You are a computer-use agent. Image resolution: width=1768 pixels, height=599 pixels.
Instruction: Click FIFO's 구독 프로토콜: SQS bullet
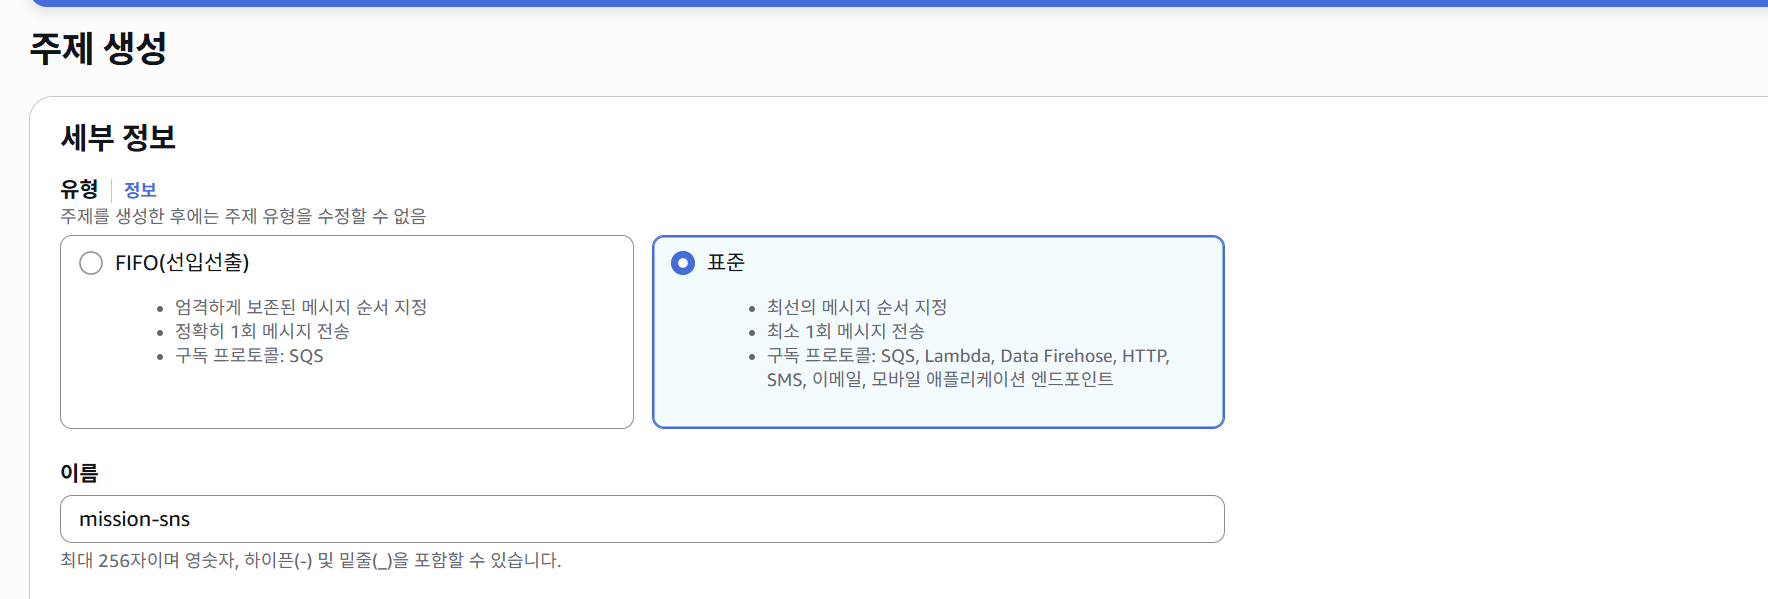[x=249, y=356]
